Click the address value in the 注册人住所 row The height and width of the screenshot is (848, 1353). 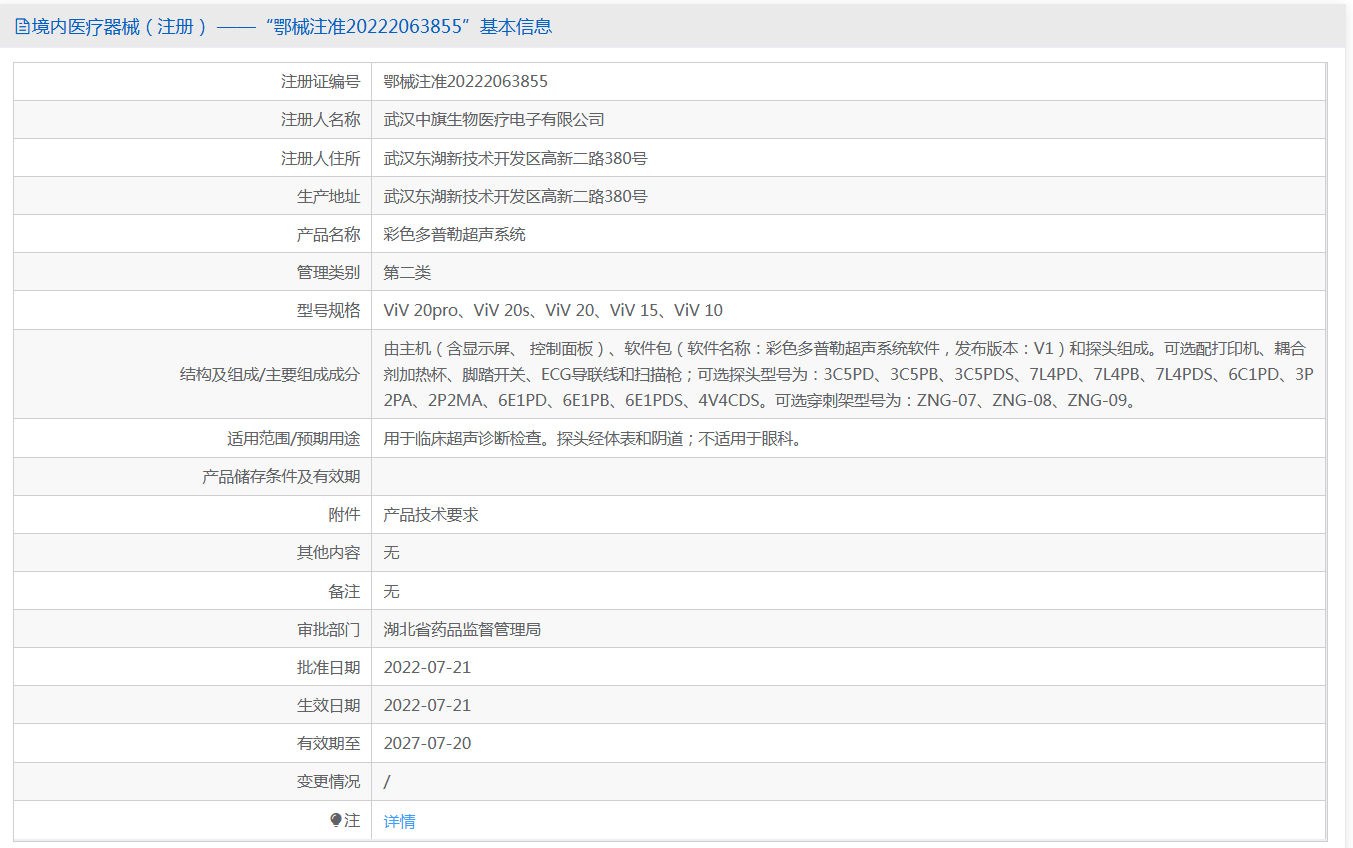[516, 158]
